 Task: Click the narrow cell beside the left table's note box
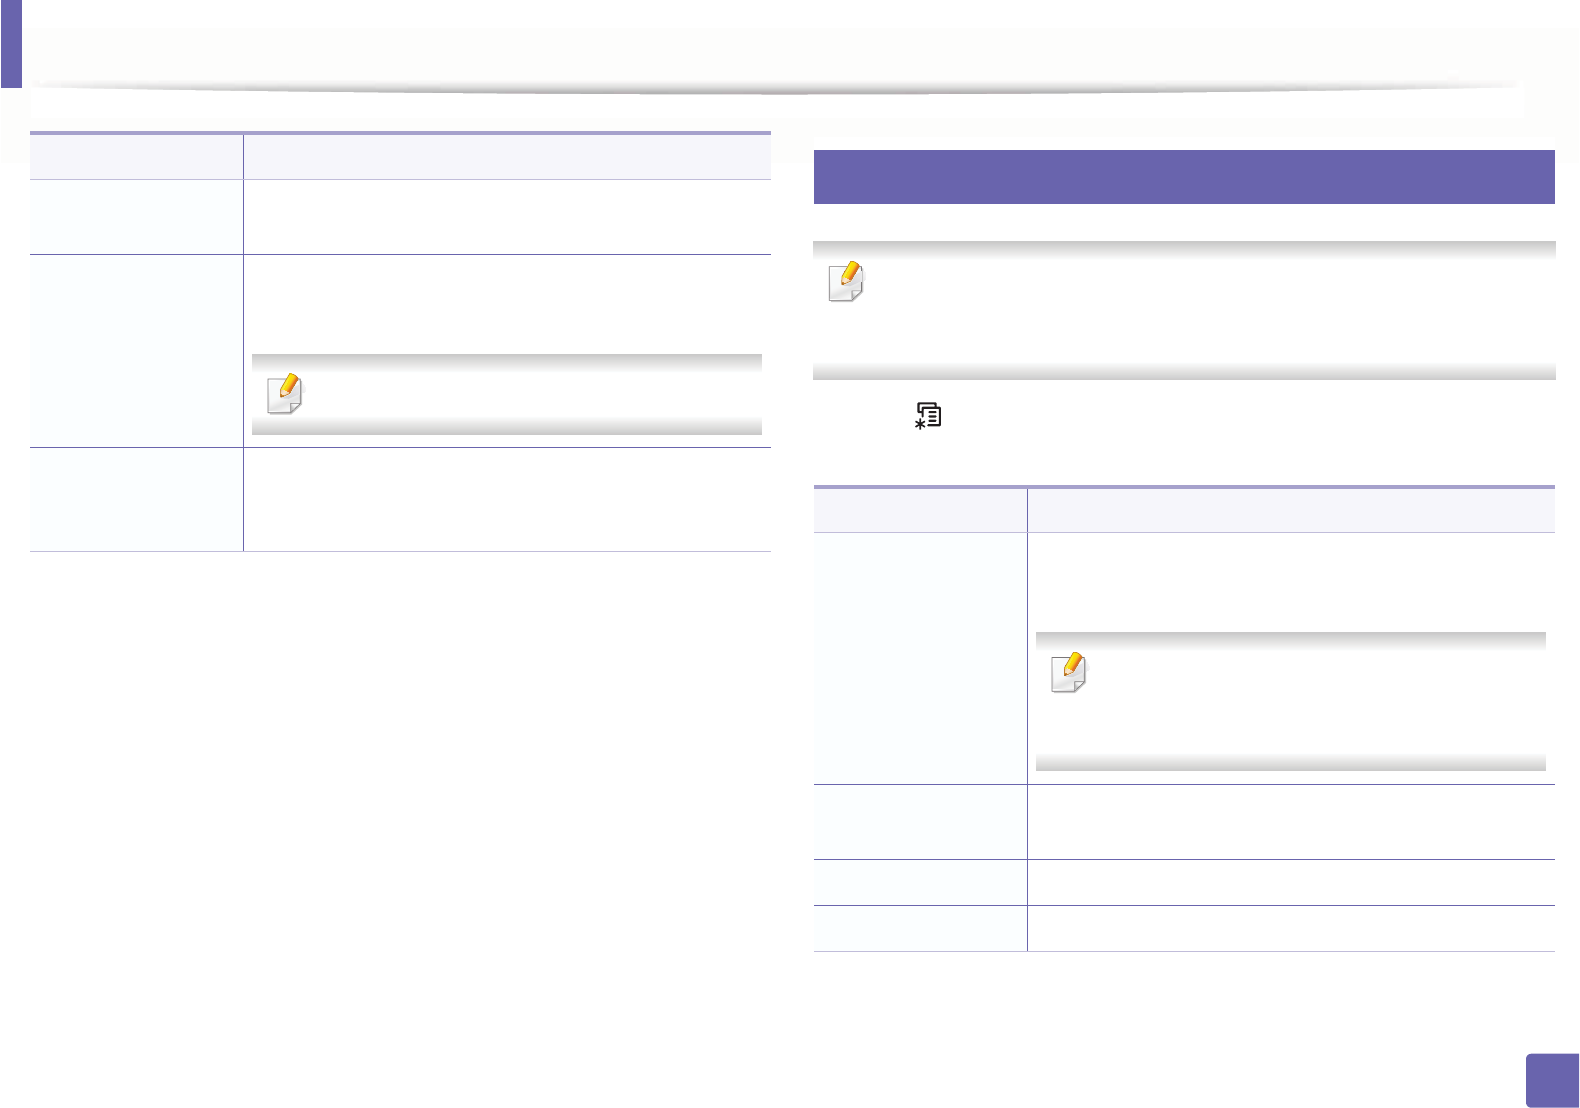(136, 350)
